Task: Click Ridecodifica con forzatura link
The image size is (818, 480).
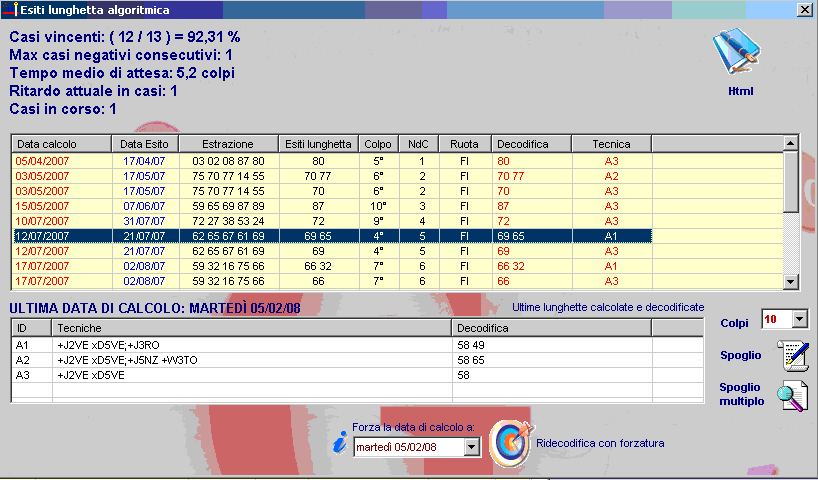Action: coord(600,443)
